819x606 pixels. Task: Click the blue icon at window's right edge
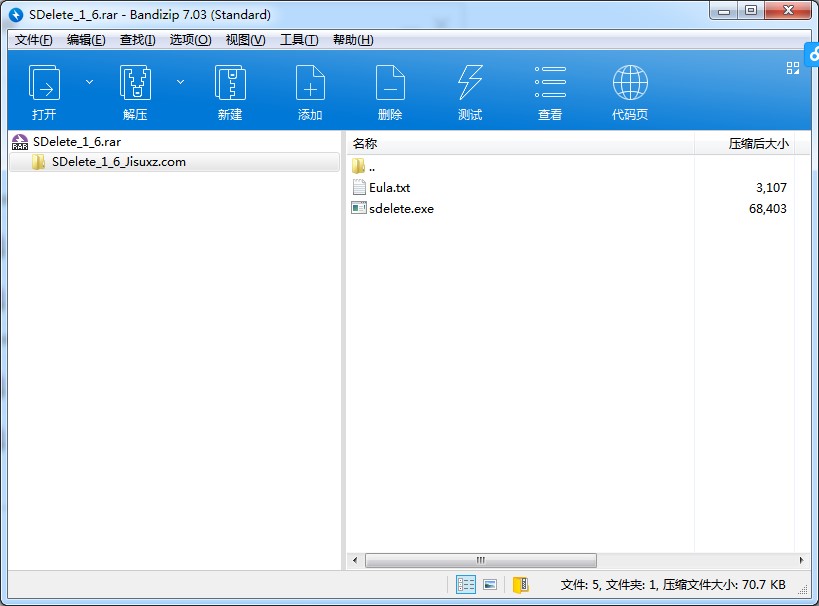[x=813, y=54]
